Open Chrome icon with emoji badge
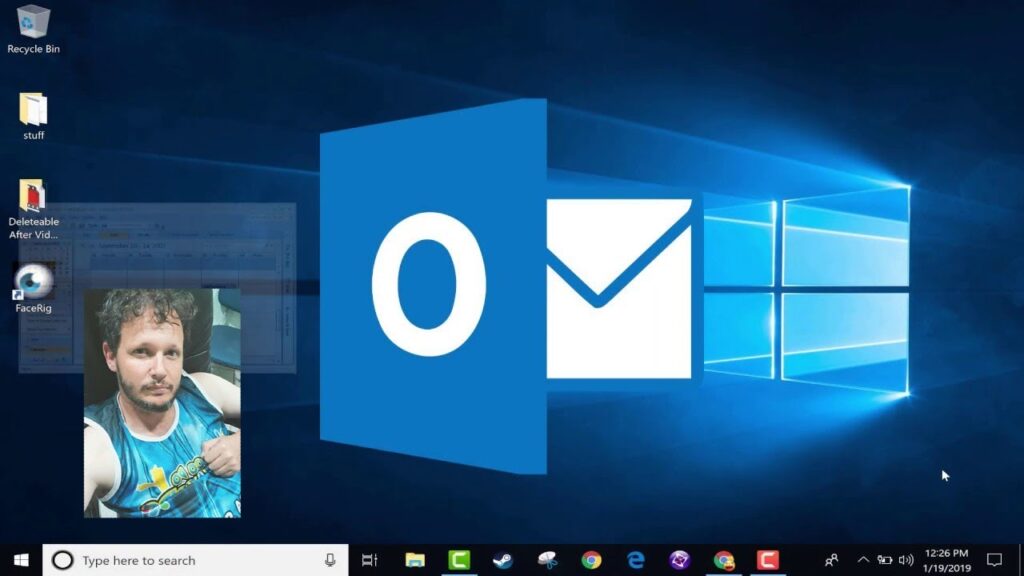This screenshot has width=1024, height=576. 724,560
